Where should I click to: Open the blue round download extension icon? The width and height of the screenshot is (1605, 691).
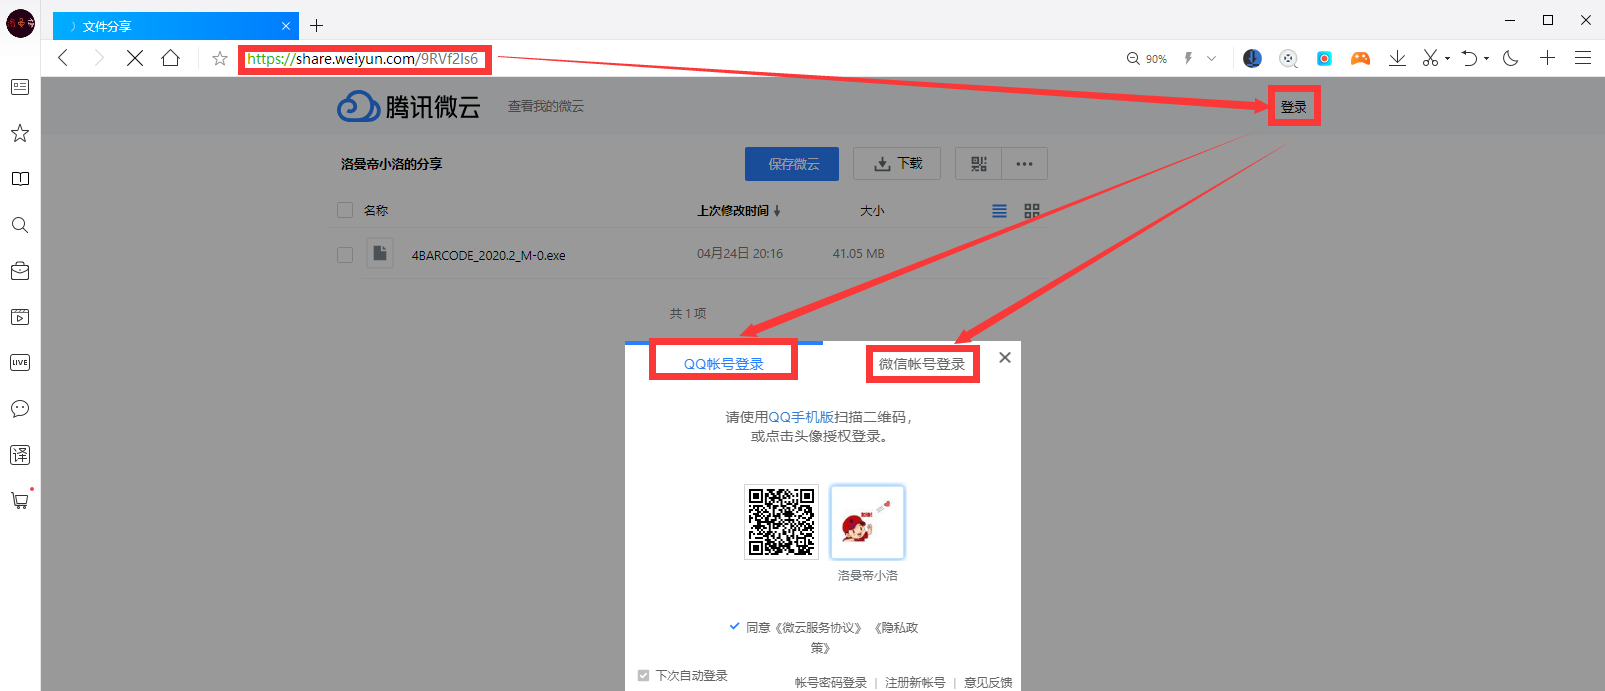pyautogui.click(x=1252, y=59)
